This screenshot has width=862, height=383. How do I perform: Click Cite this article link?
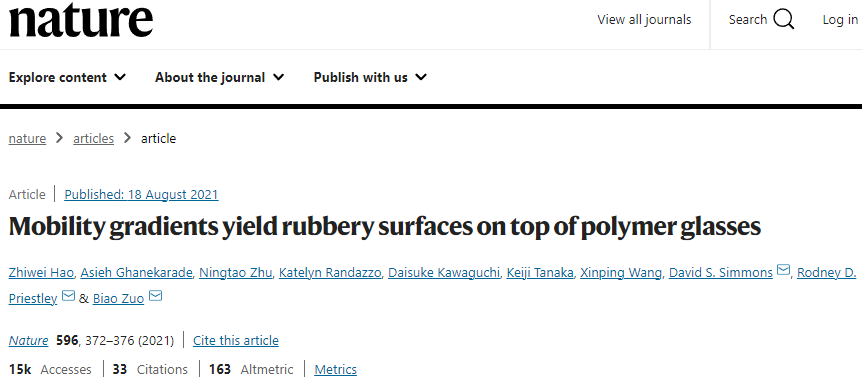(236, 341)
